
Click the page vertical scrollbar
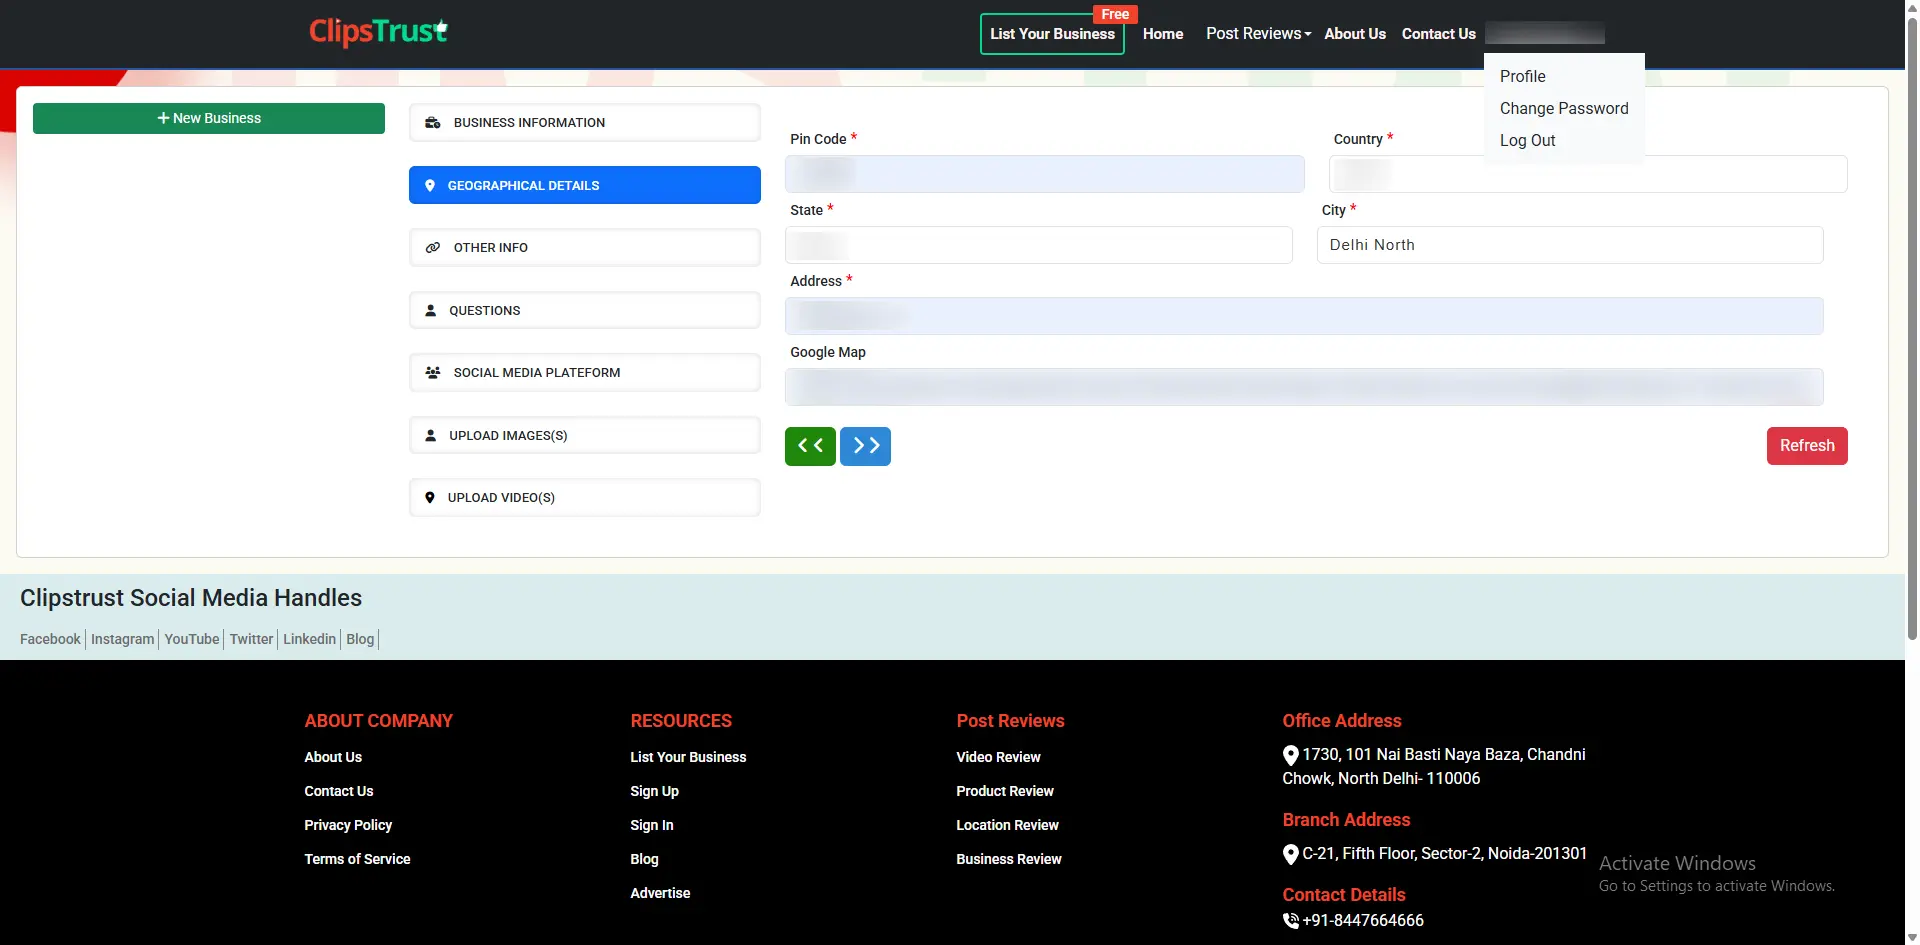[1912, 330]
